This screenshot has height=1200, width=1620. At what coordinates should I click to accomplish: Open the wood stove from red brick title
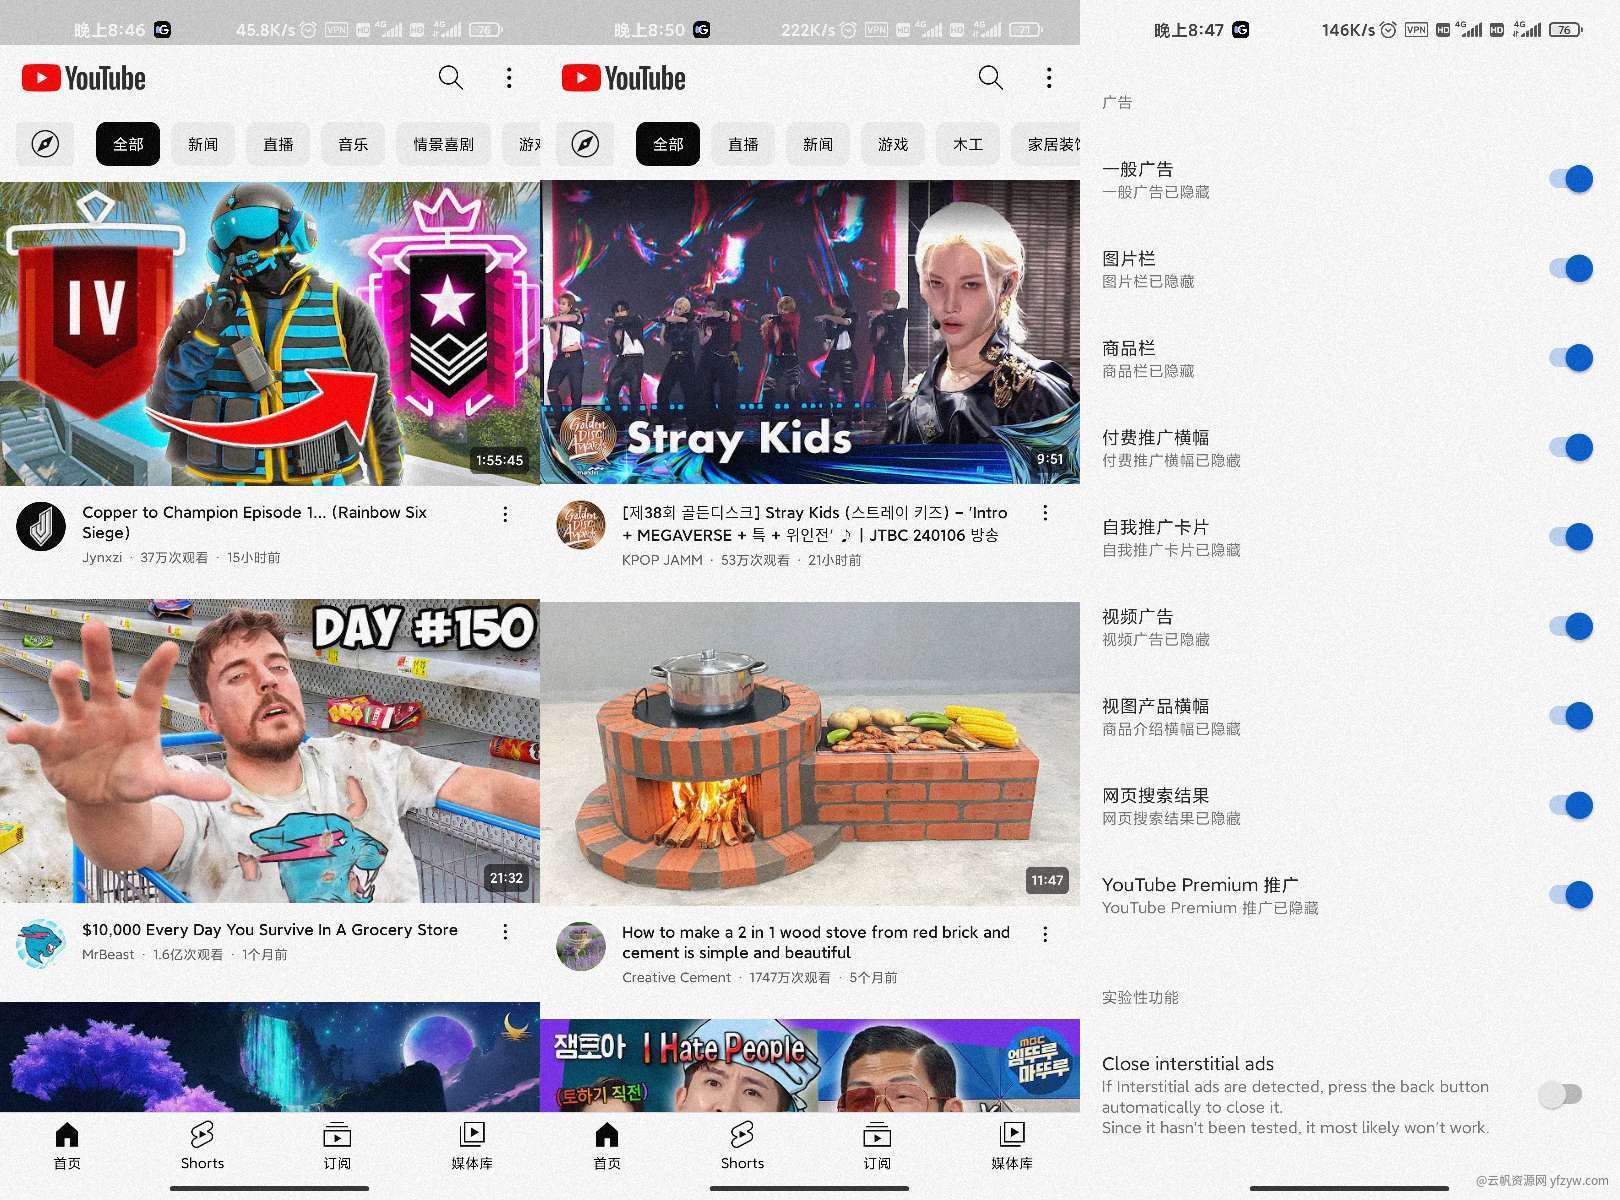point(816,942)
